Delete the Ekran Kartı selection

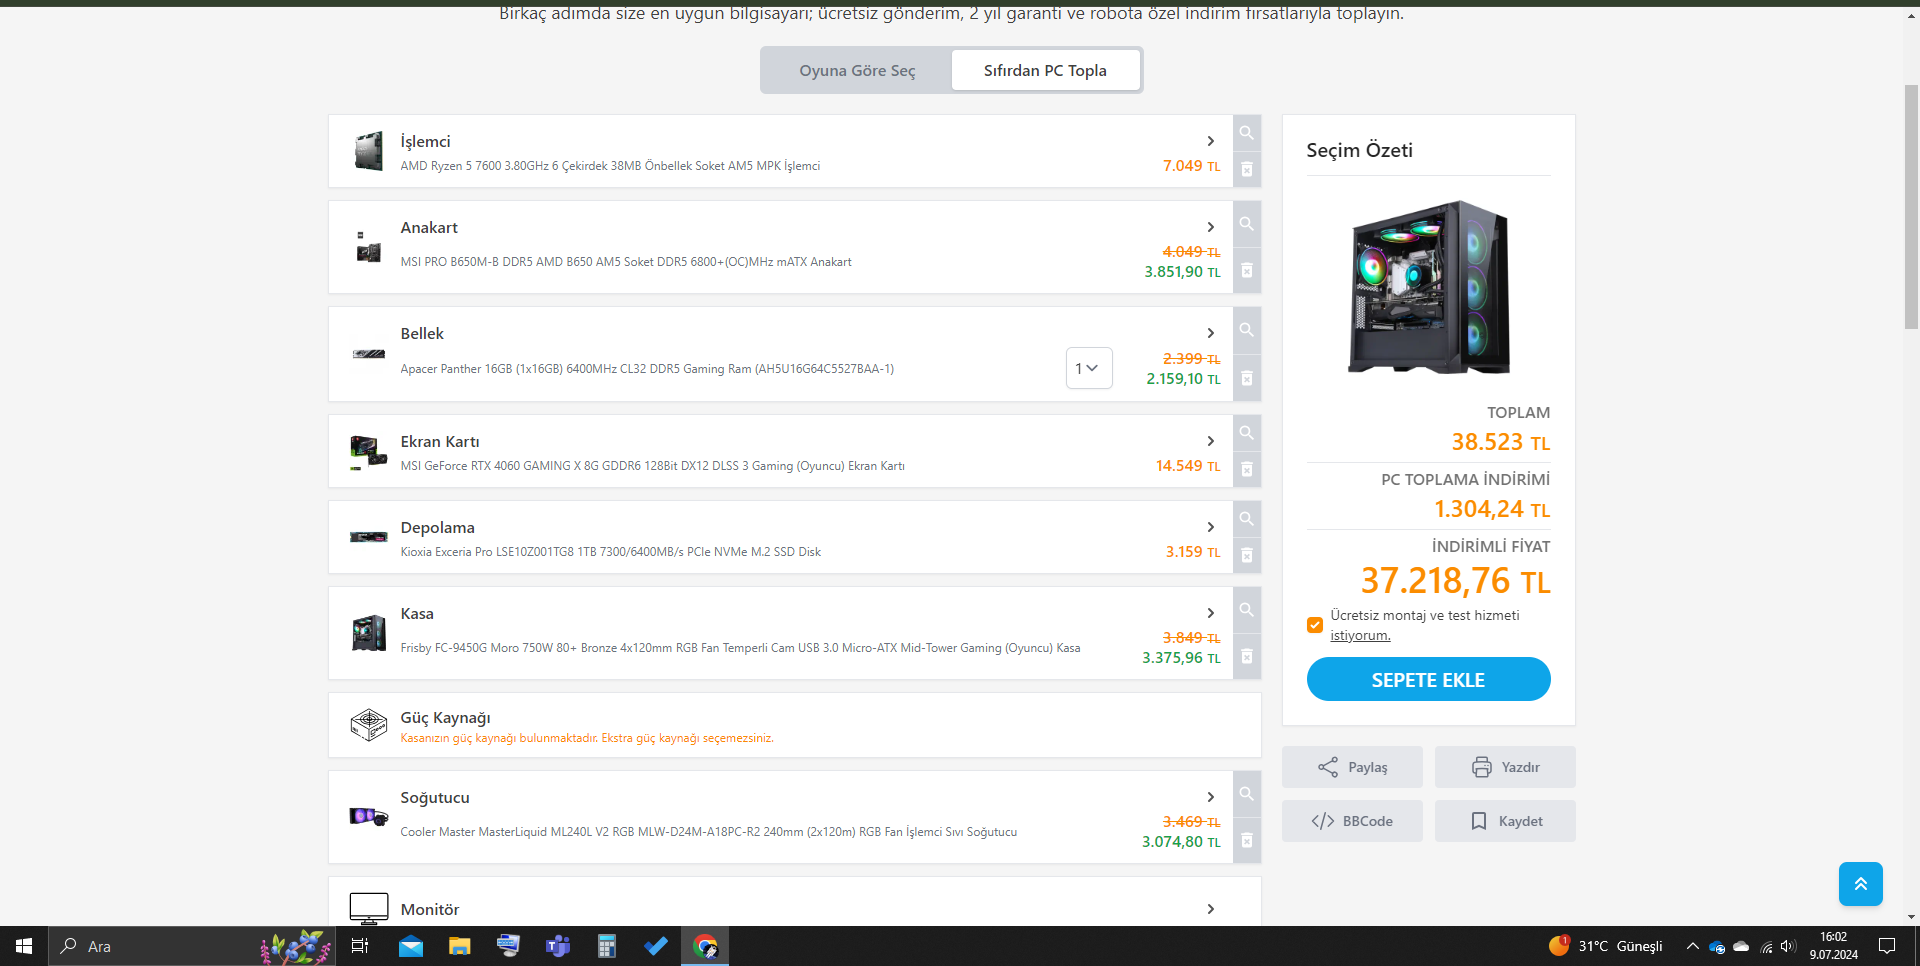(1247, 470)
